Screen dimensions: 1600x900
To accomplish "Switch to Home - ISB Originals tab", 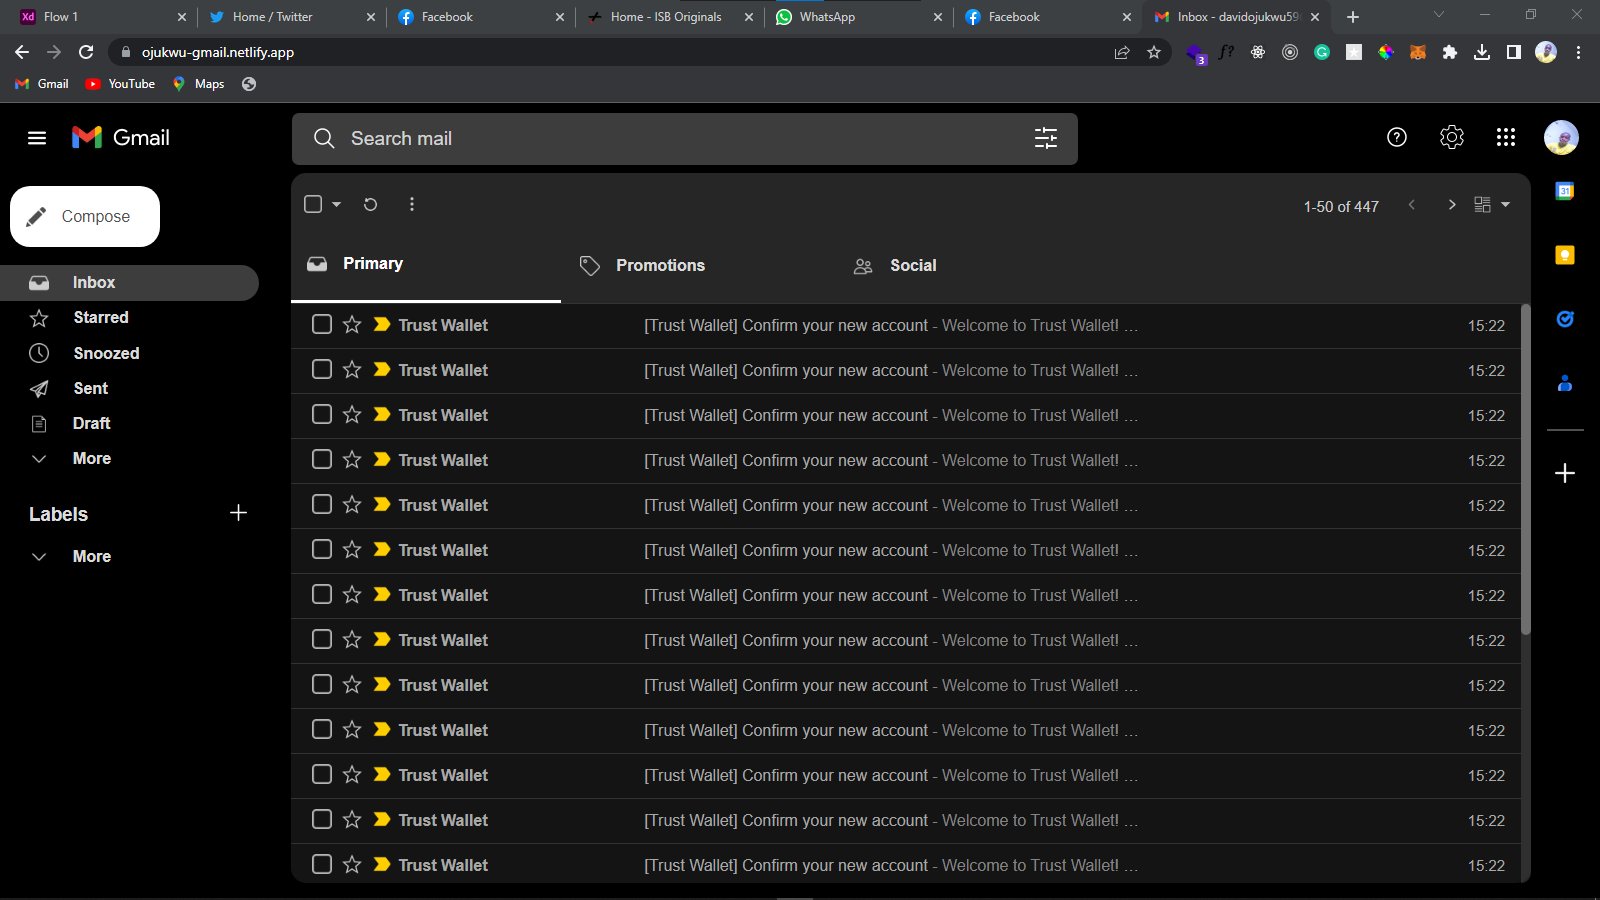I will 668,17.
